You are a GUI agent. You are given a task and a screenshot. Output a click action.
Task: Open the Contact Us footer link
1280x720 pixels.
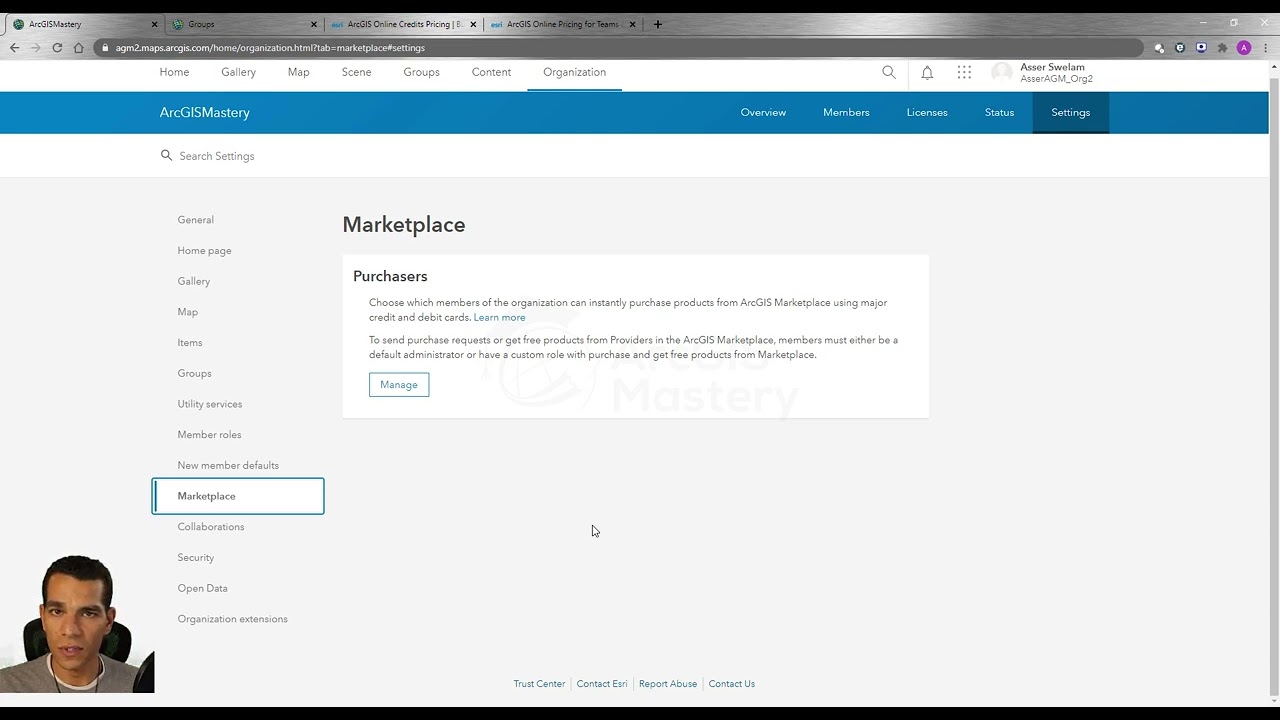[x=732, y=684]
